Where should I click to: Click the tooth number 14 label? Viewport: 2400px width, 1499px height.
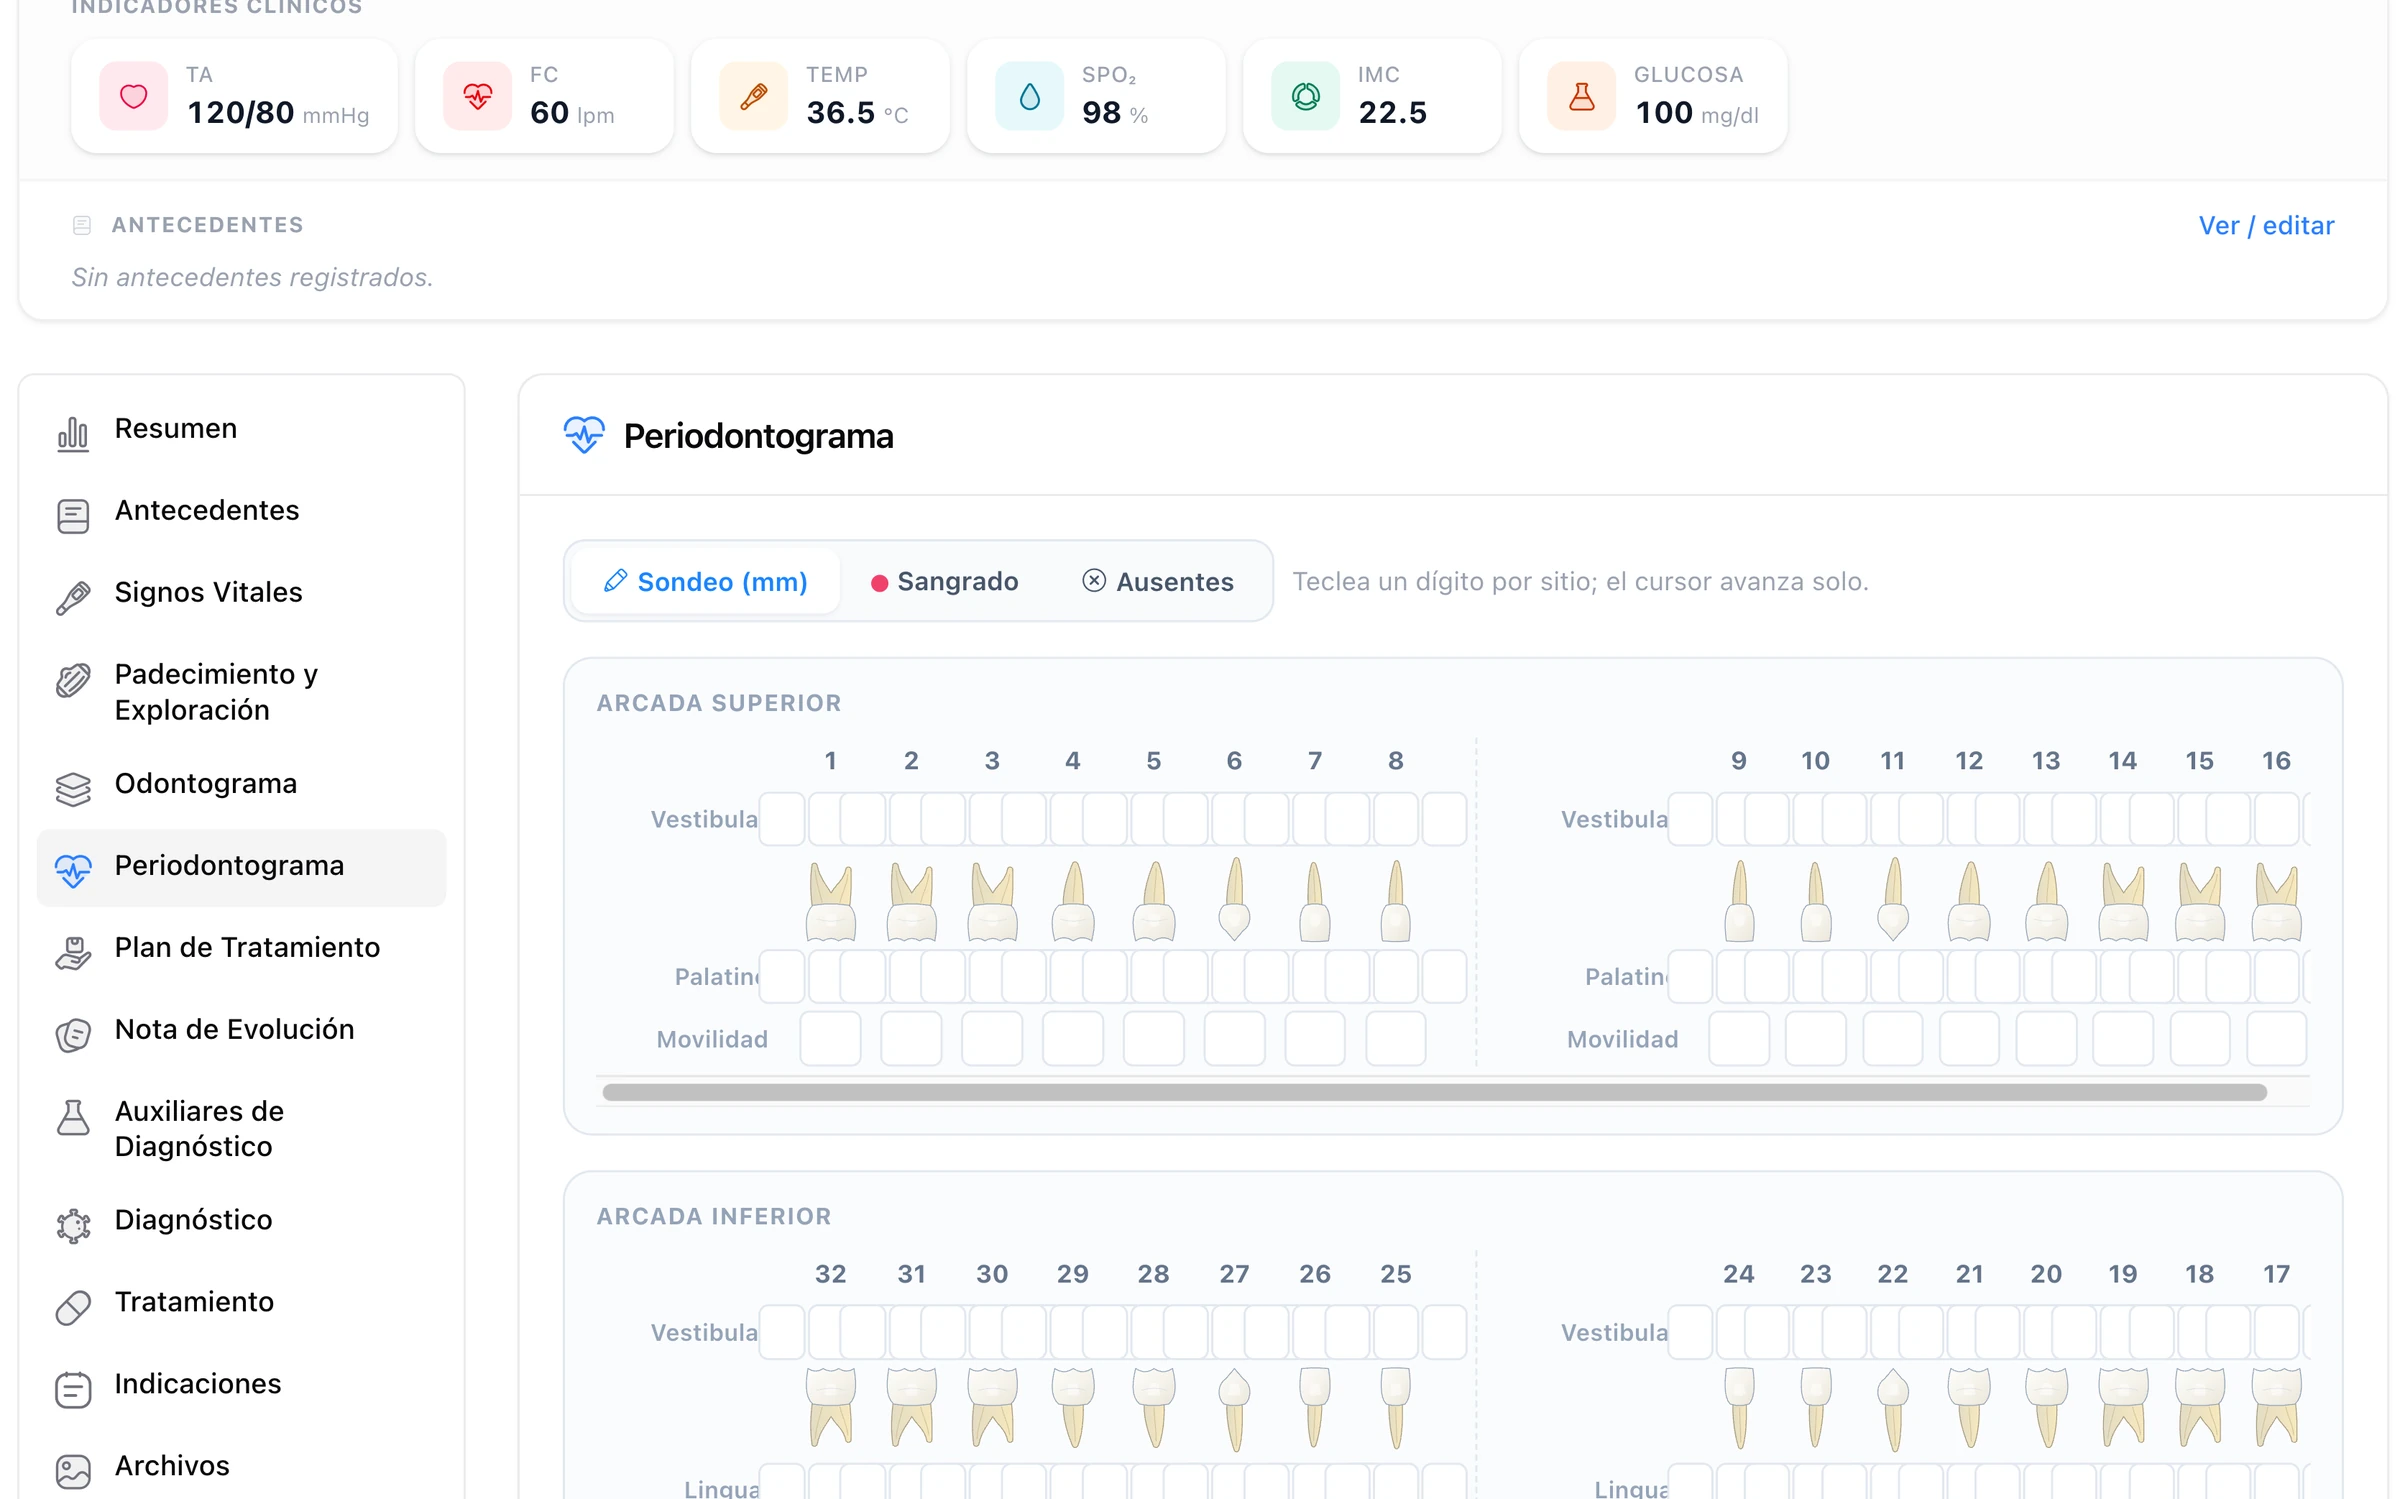(x=2122, y=761)
